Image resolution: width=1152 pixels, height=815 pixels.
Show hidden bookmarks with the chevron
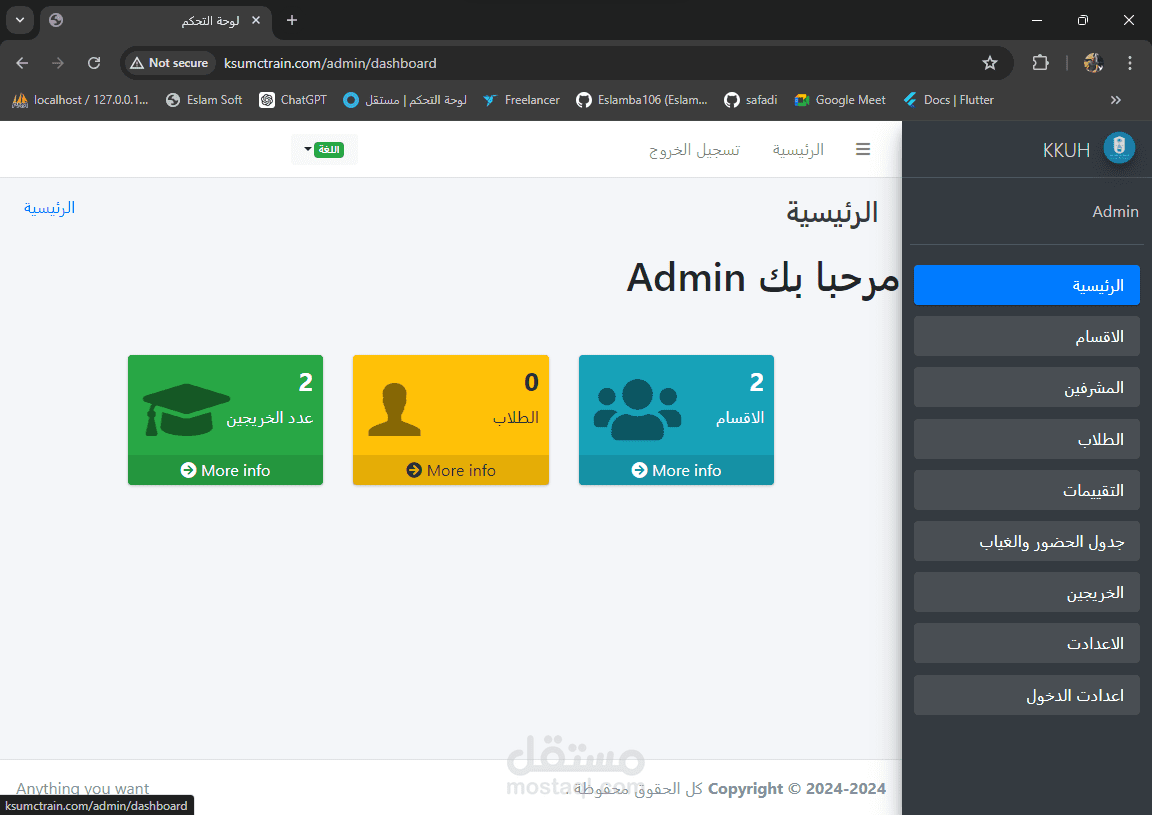[1115, 99]
